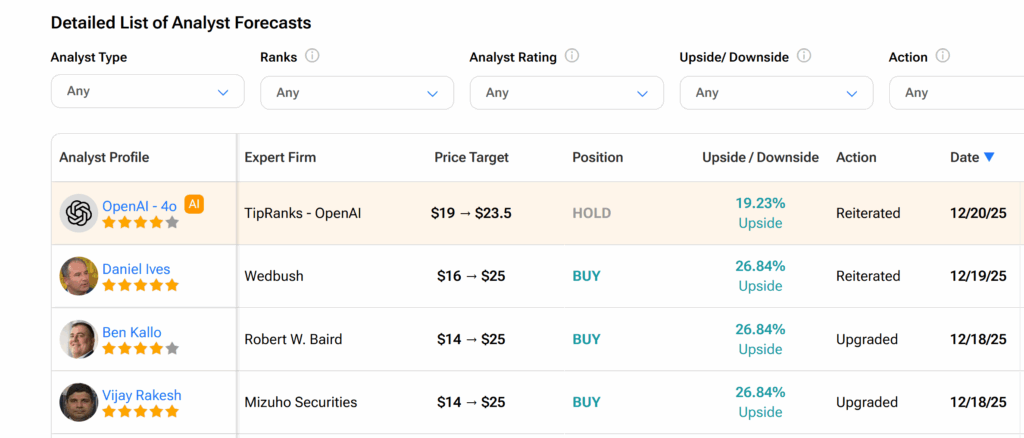Click Vijay Rakesh's profile photo
This screenshot has height=438, width=1024.
[78, 402]
